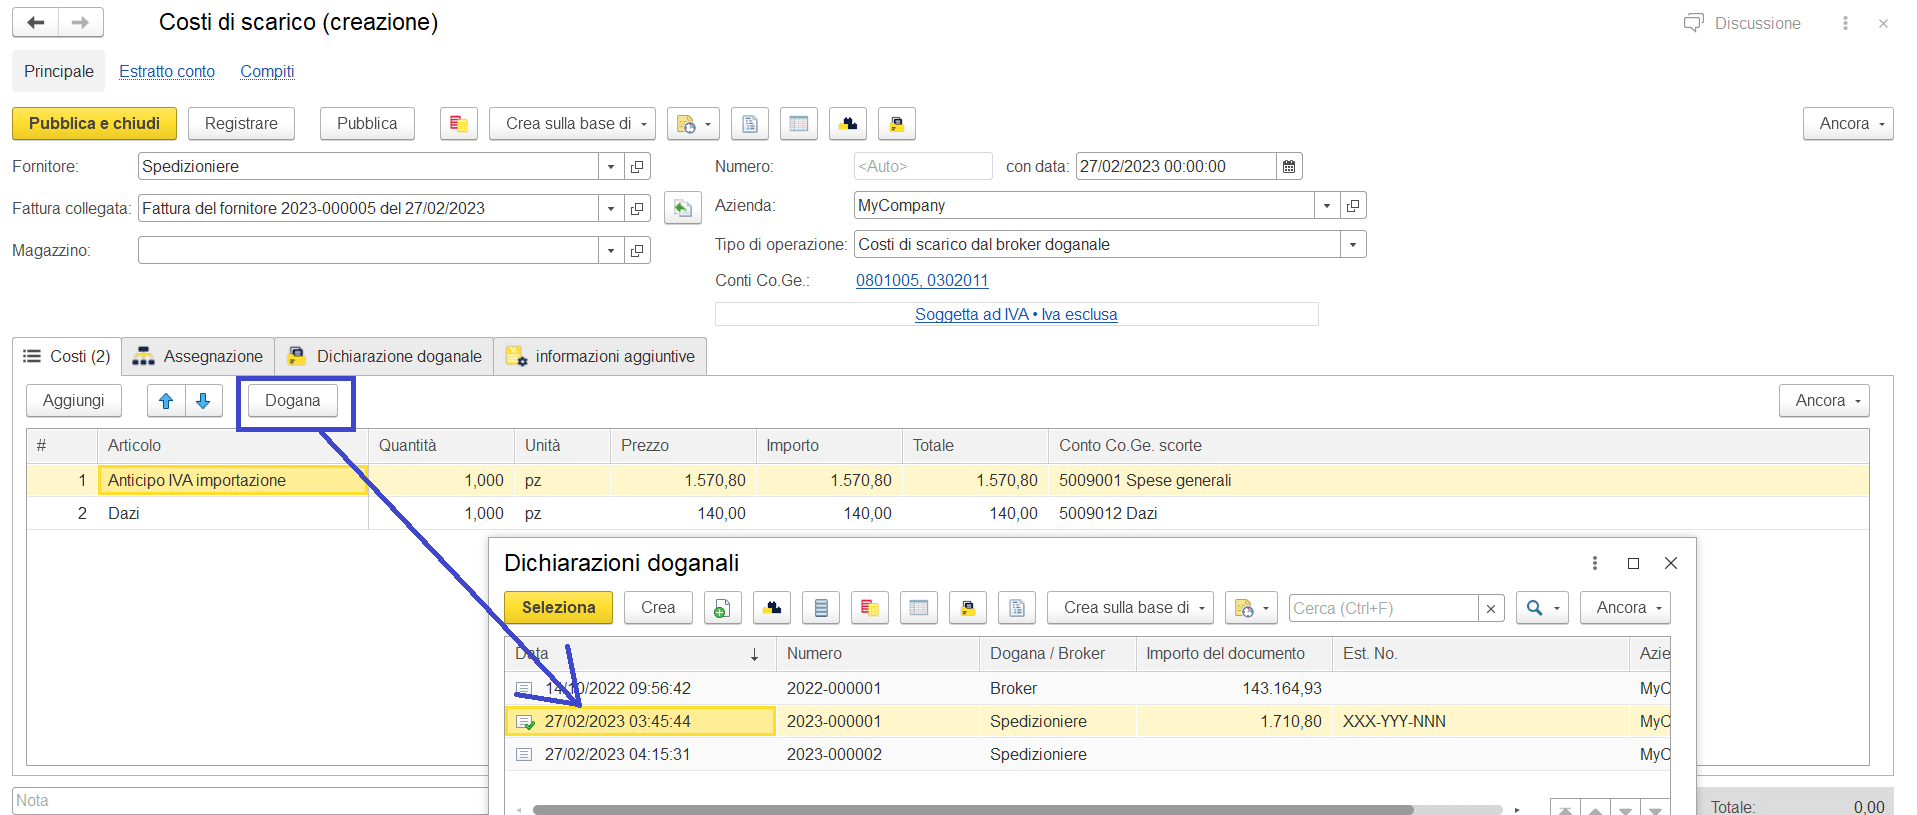Clear the Cerca search field with the X

coord(1491,608)
